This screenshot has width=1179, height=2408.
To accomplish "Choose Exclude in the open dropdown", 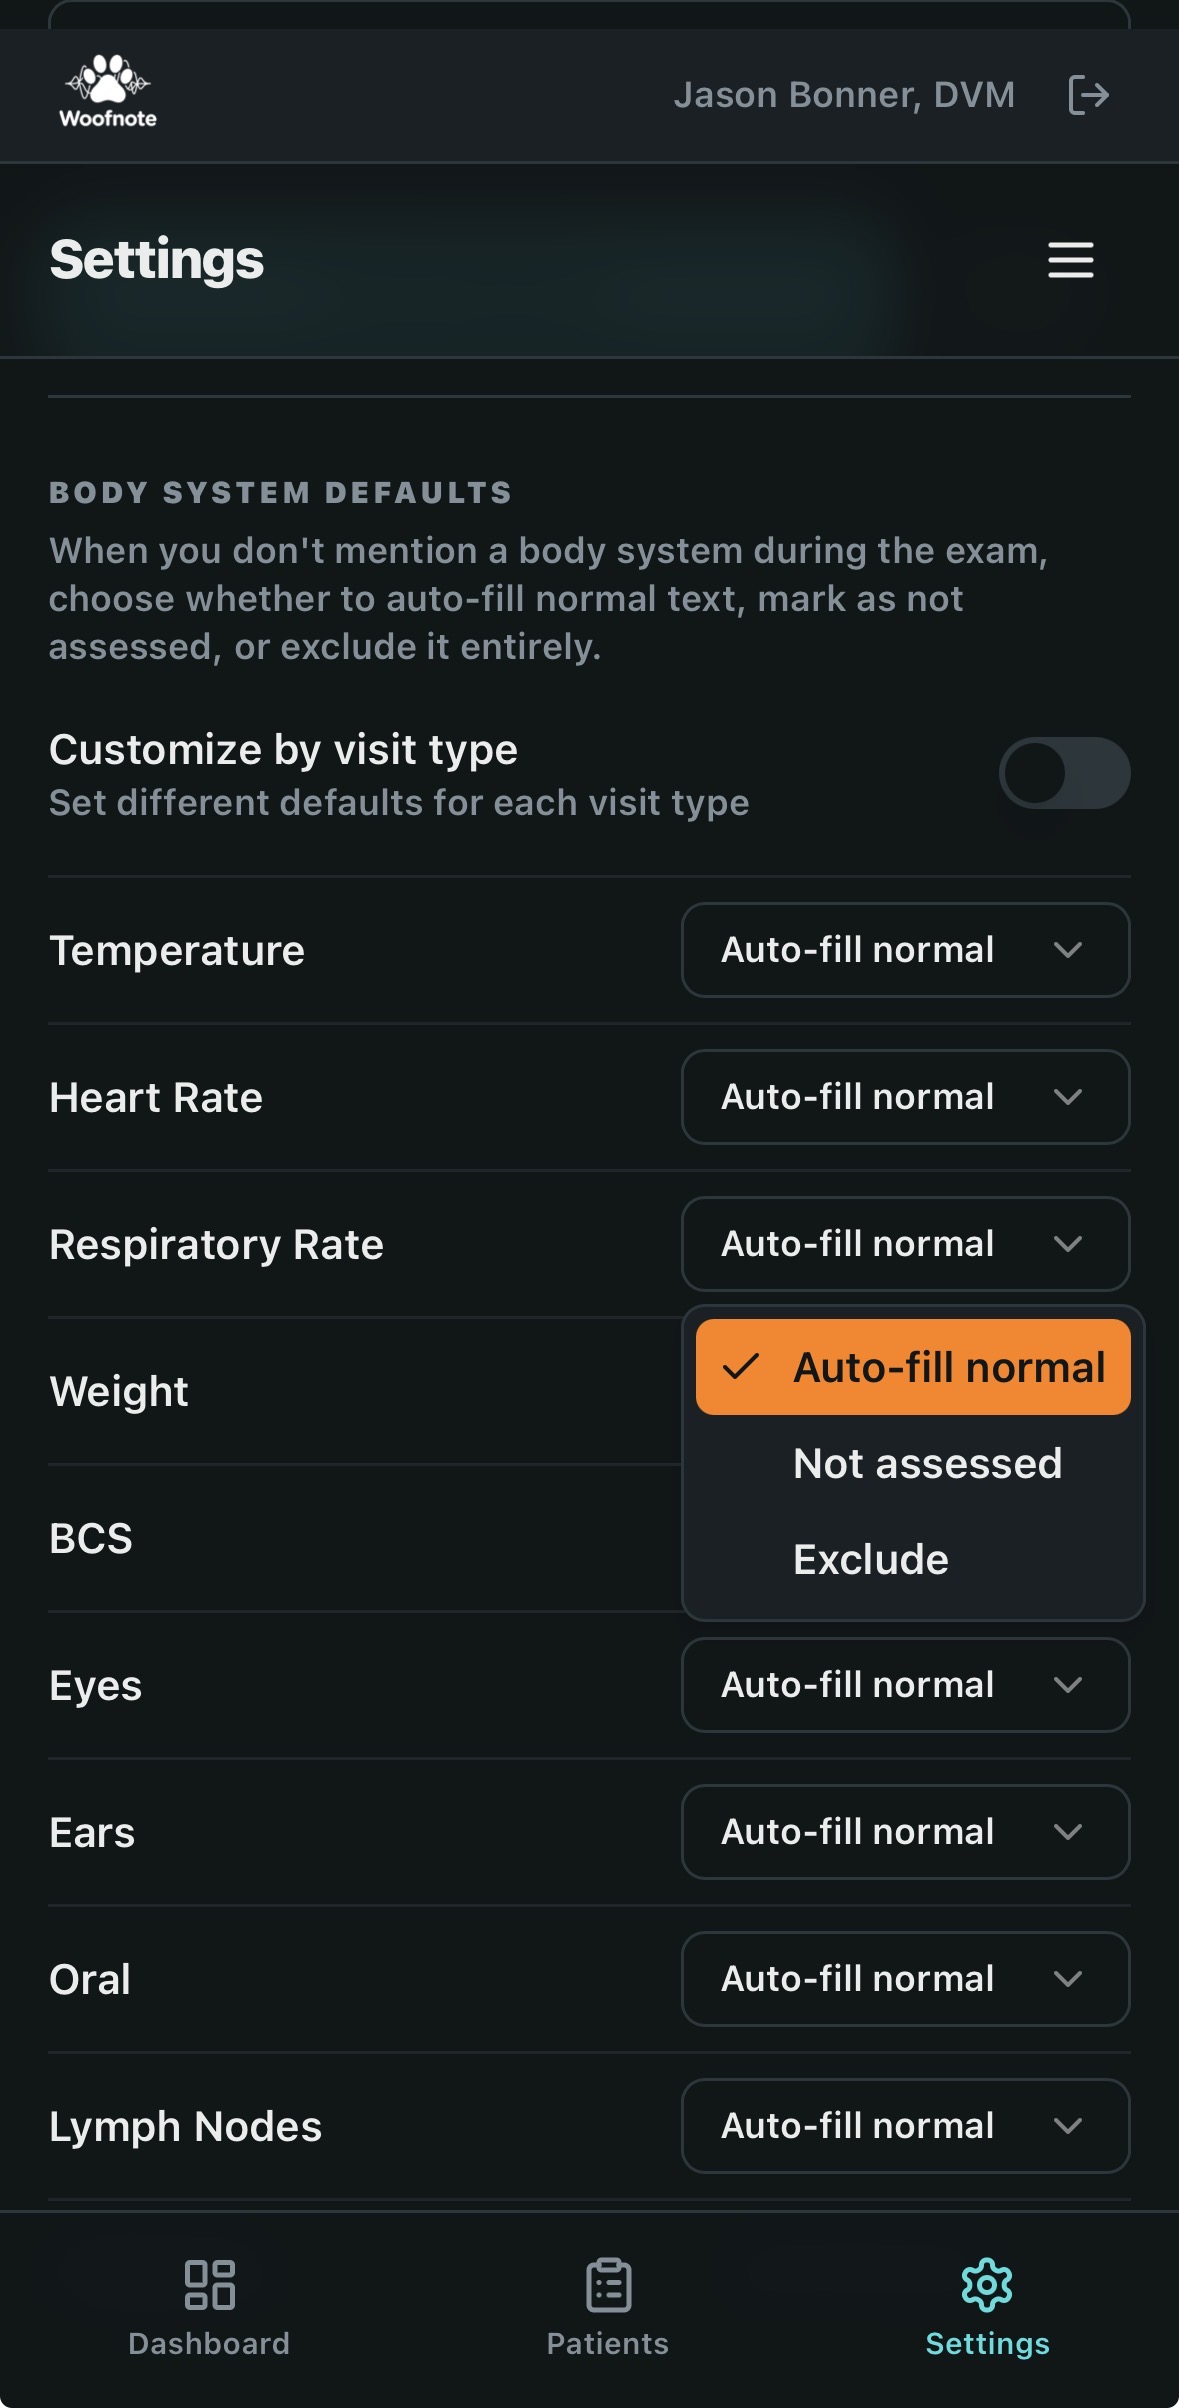I will pos(869,1558).
